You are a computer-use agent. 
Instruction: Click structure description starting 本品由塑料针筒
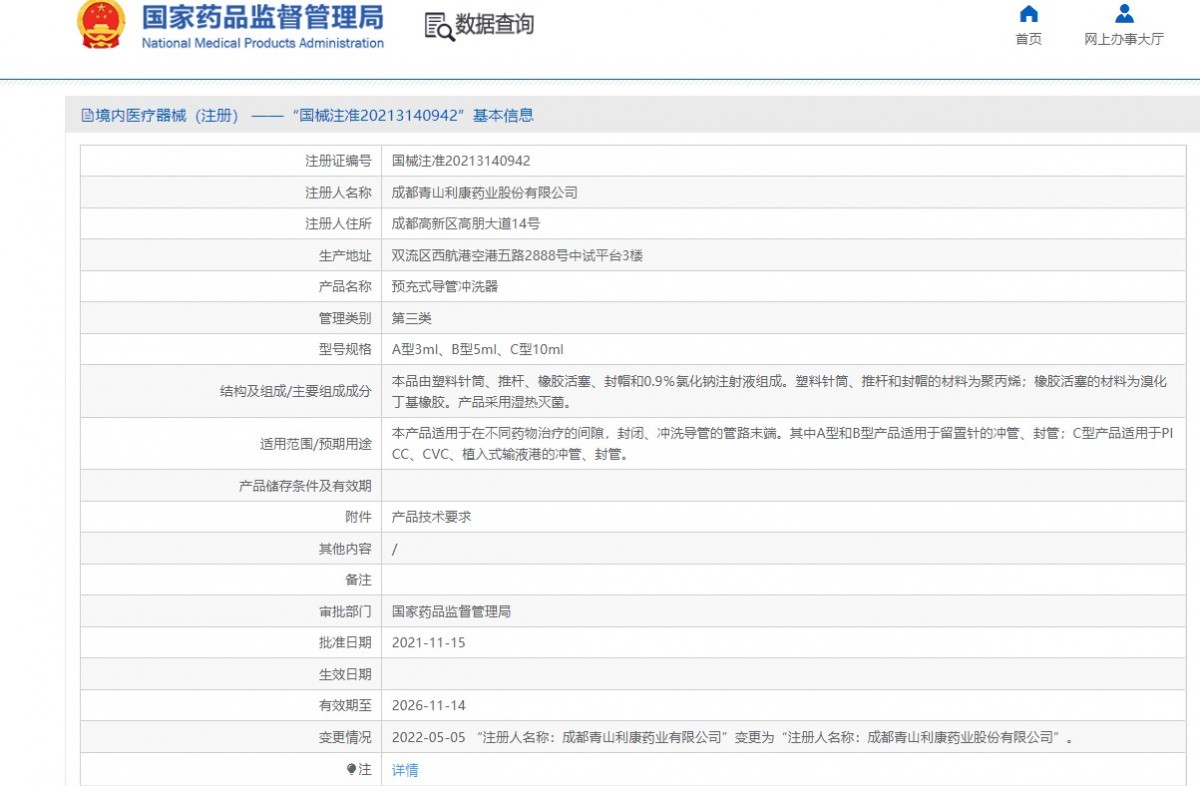pyautogui.click(x=780, y=391)
